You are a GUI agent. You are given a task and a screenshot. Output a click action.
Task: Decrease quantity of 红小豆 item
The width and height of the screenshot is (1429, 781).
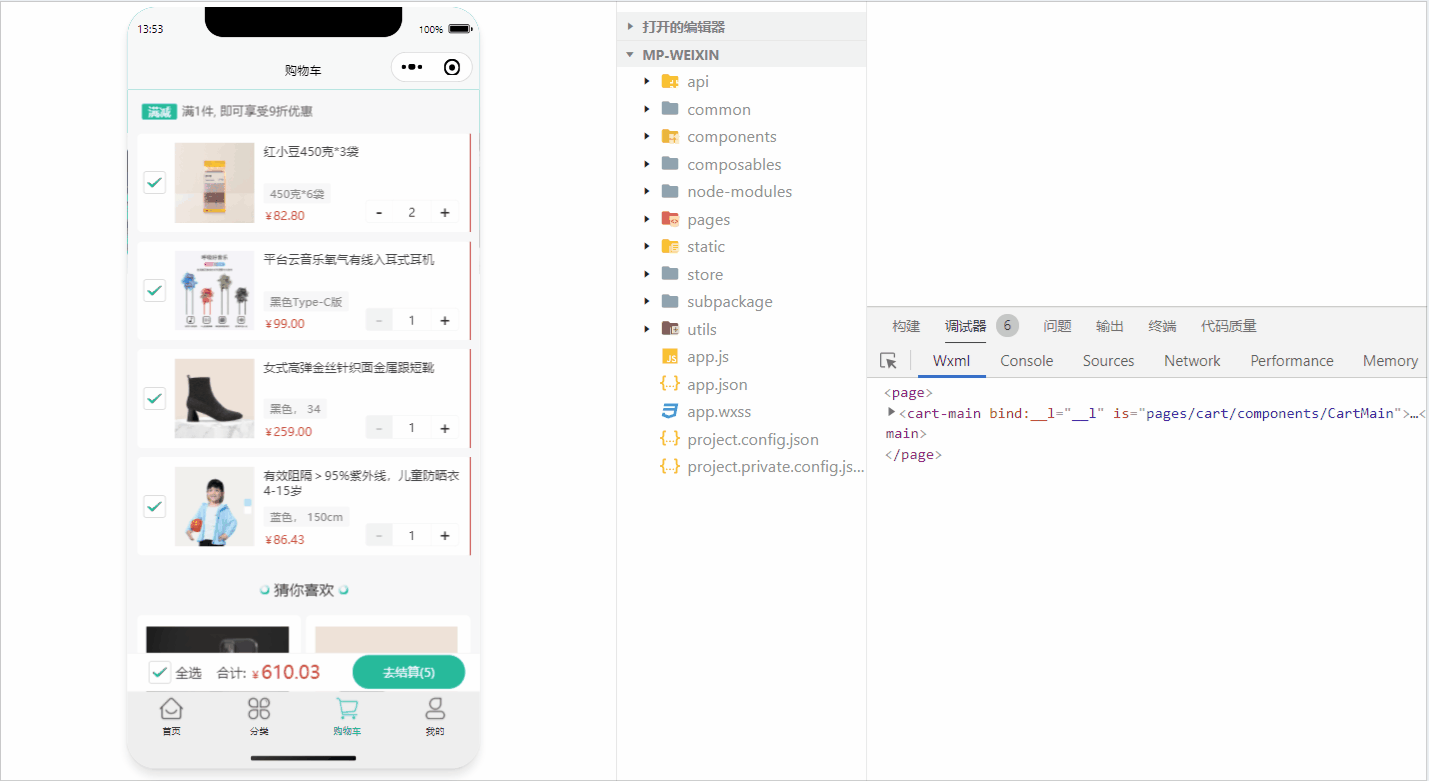click(x=379, y=212)
